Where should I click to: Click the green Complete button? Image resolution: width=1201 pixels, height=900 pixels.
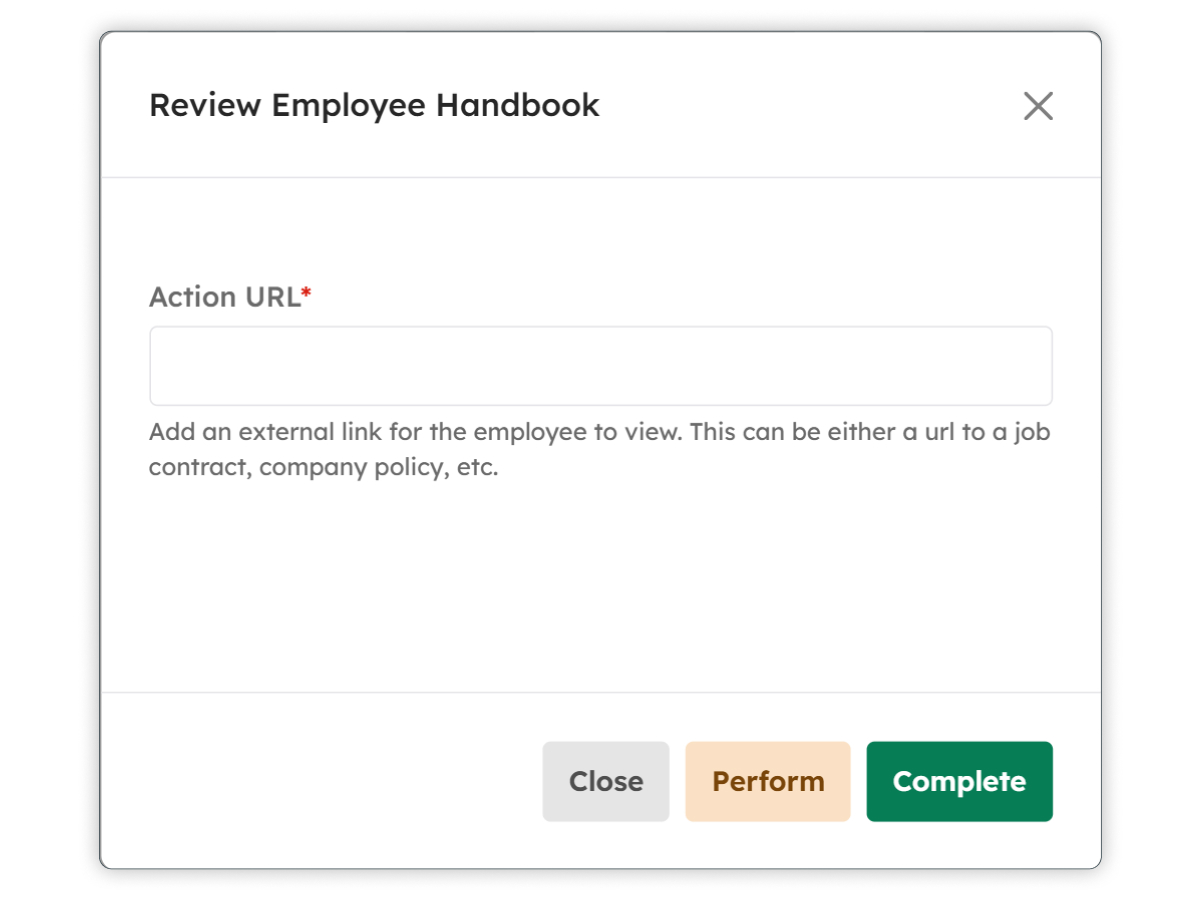(959, 781)
